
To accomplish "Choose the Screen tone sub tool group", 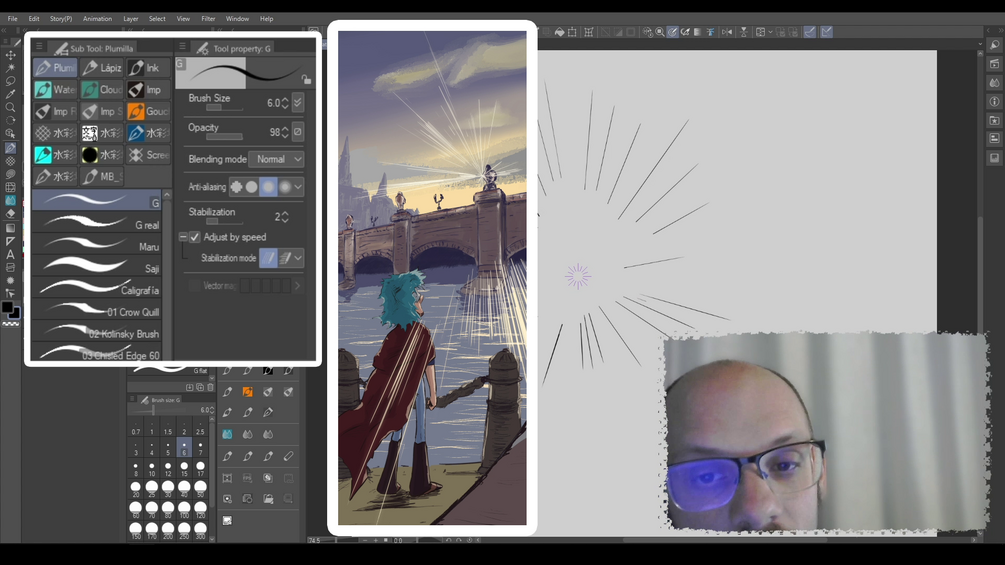I will pyautogui.click(x=148, y=154).
